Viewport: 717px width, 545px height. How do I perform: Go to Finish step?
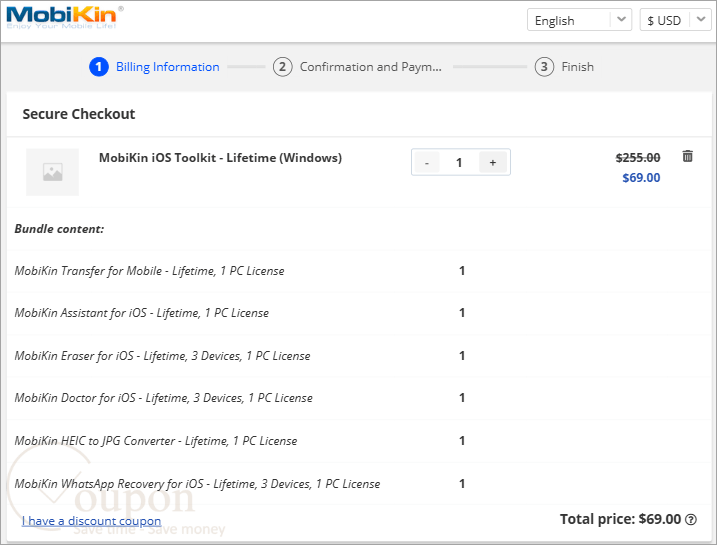click(x=578, y=67)
